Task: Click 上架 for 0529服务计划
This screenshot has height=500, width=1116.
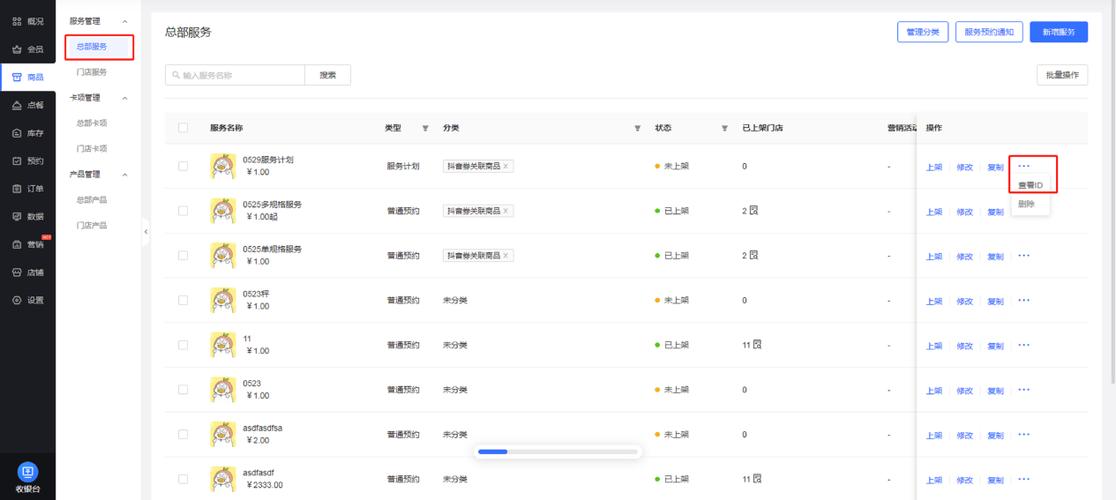Action: pyautogui.click(x=934, y=167)
